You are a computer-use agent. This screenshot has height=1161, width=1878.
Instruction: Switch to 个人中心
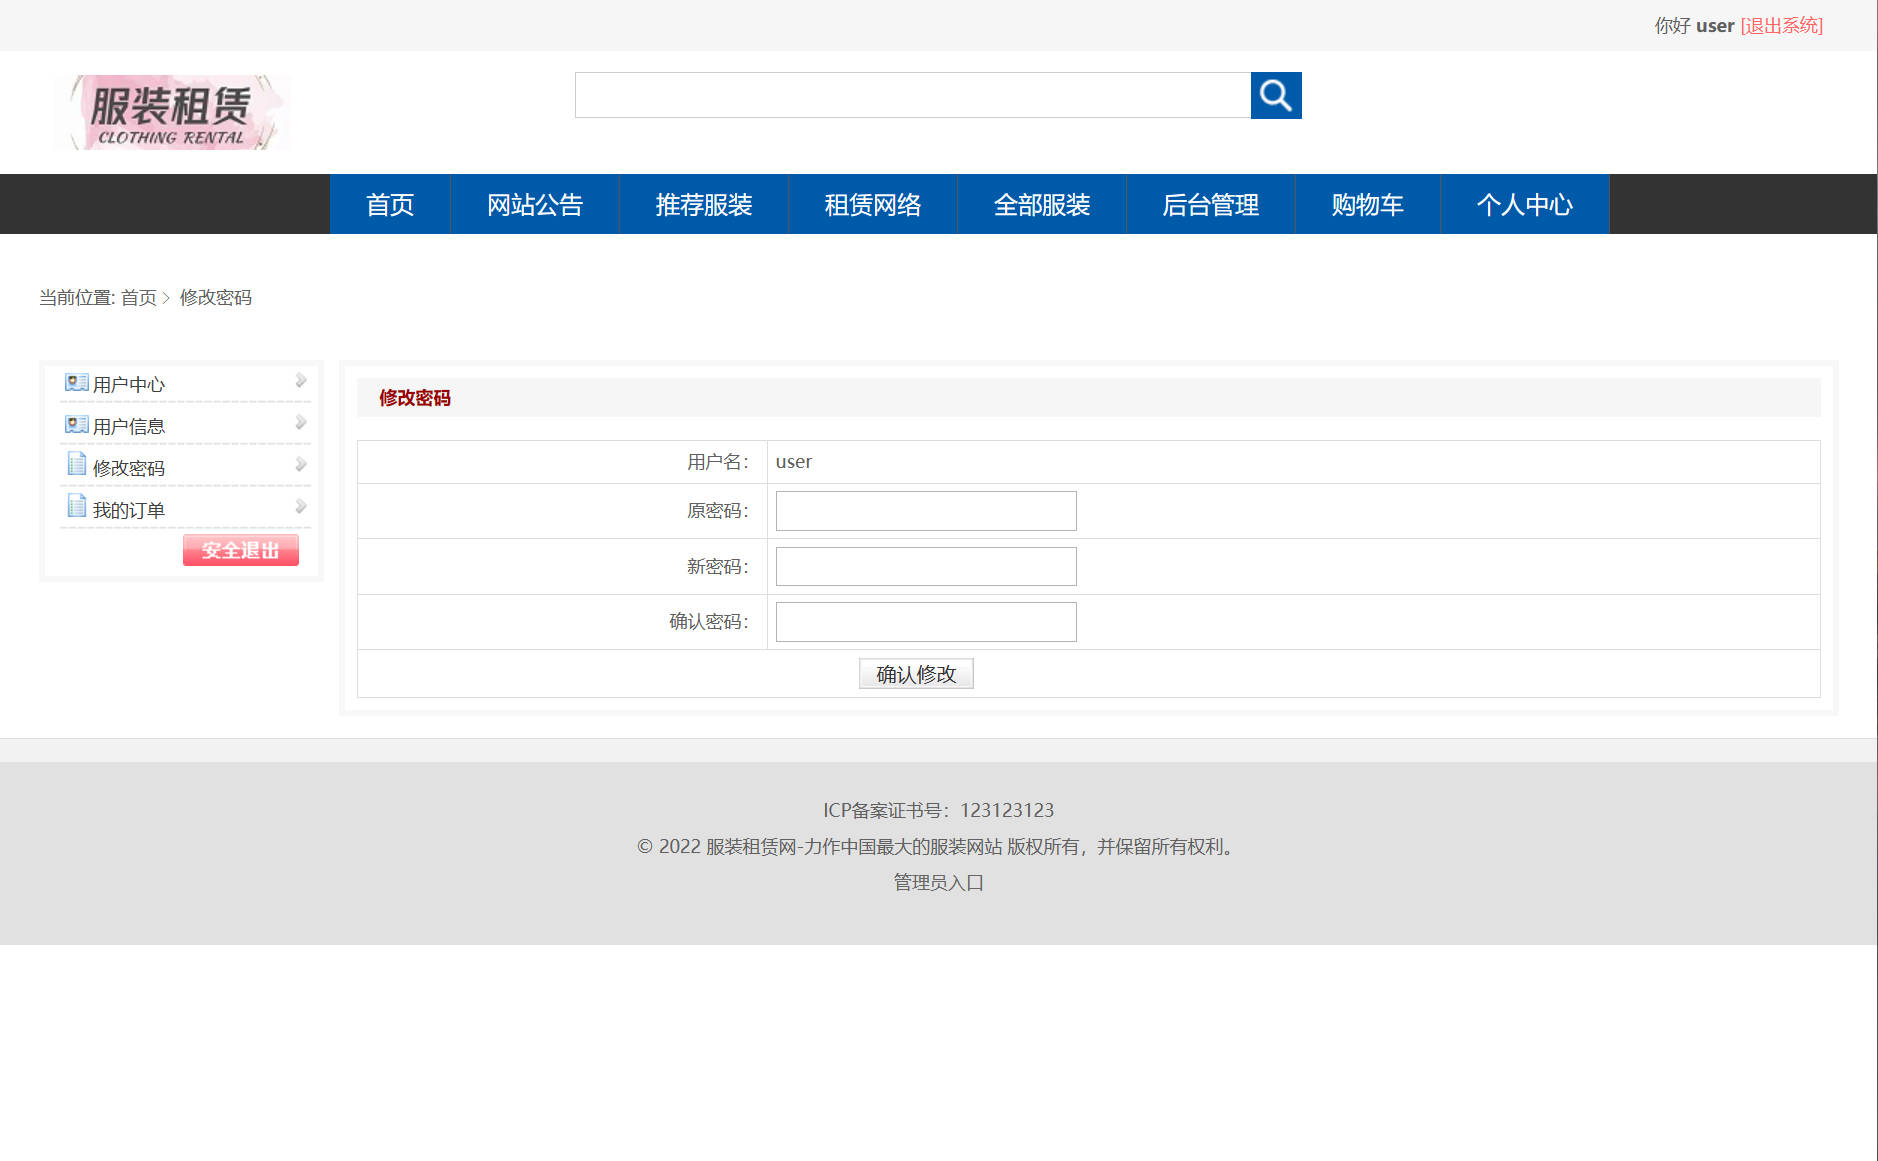(1524, 204)
